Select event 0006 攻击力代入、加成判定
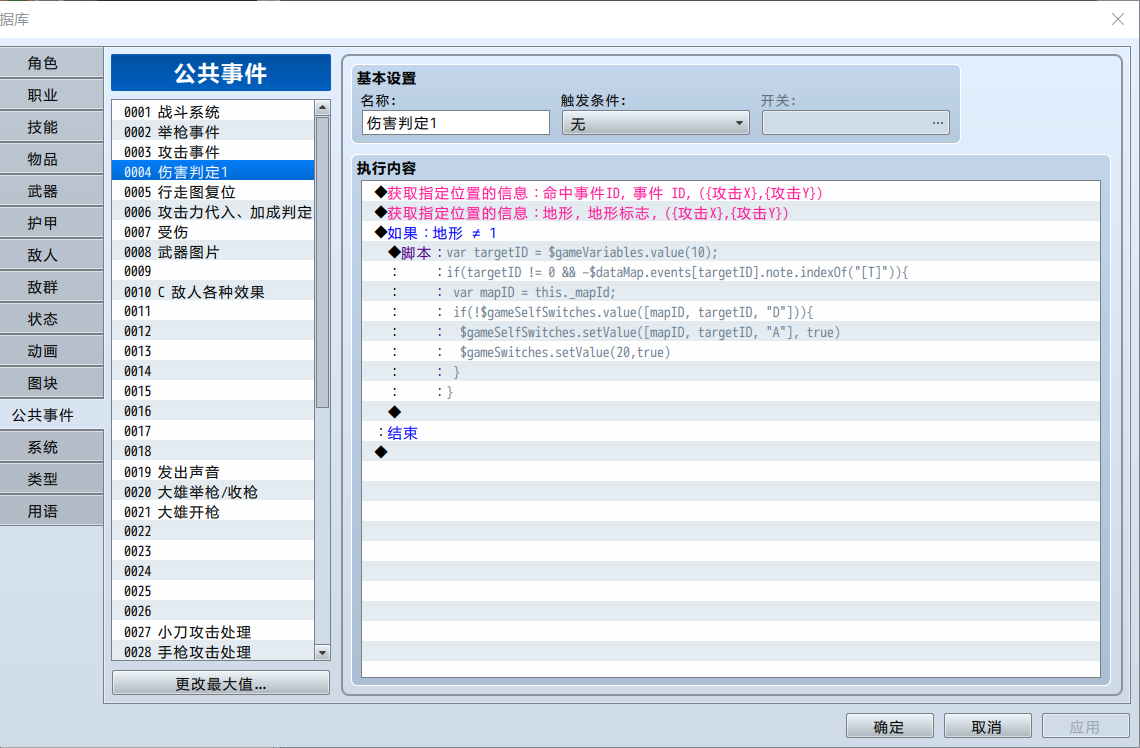The height and width of the screenshot is (748, 1140). point(213,212)
